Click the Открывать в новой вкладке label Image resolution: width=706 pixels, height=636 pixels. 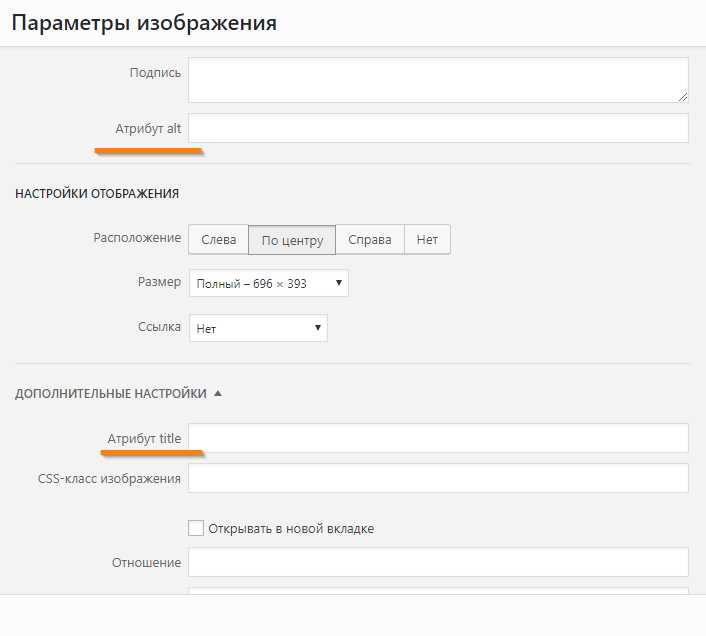coord(291,528)
